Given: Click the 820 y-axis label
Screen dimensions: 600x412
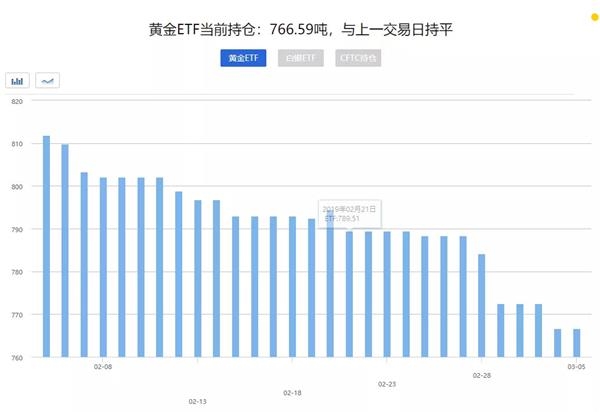Looking at the screenshot, I should [x=17, y=101].
